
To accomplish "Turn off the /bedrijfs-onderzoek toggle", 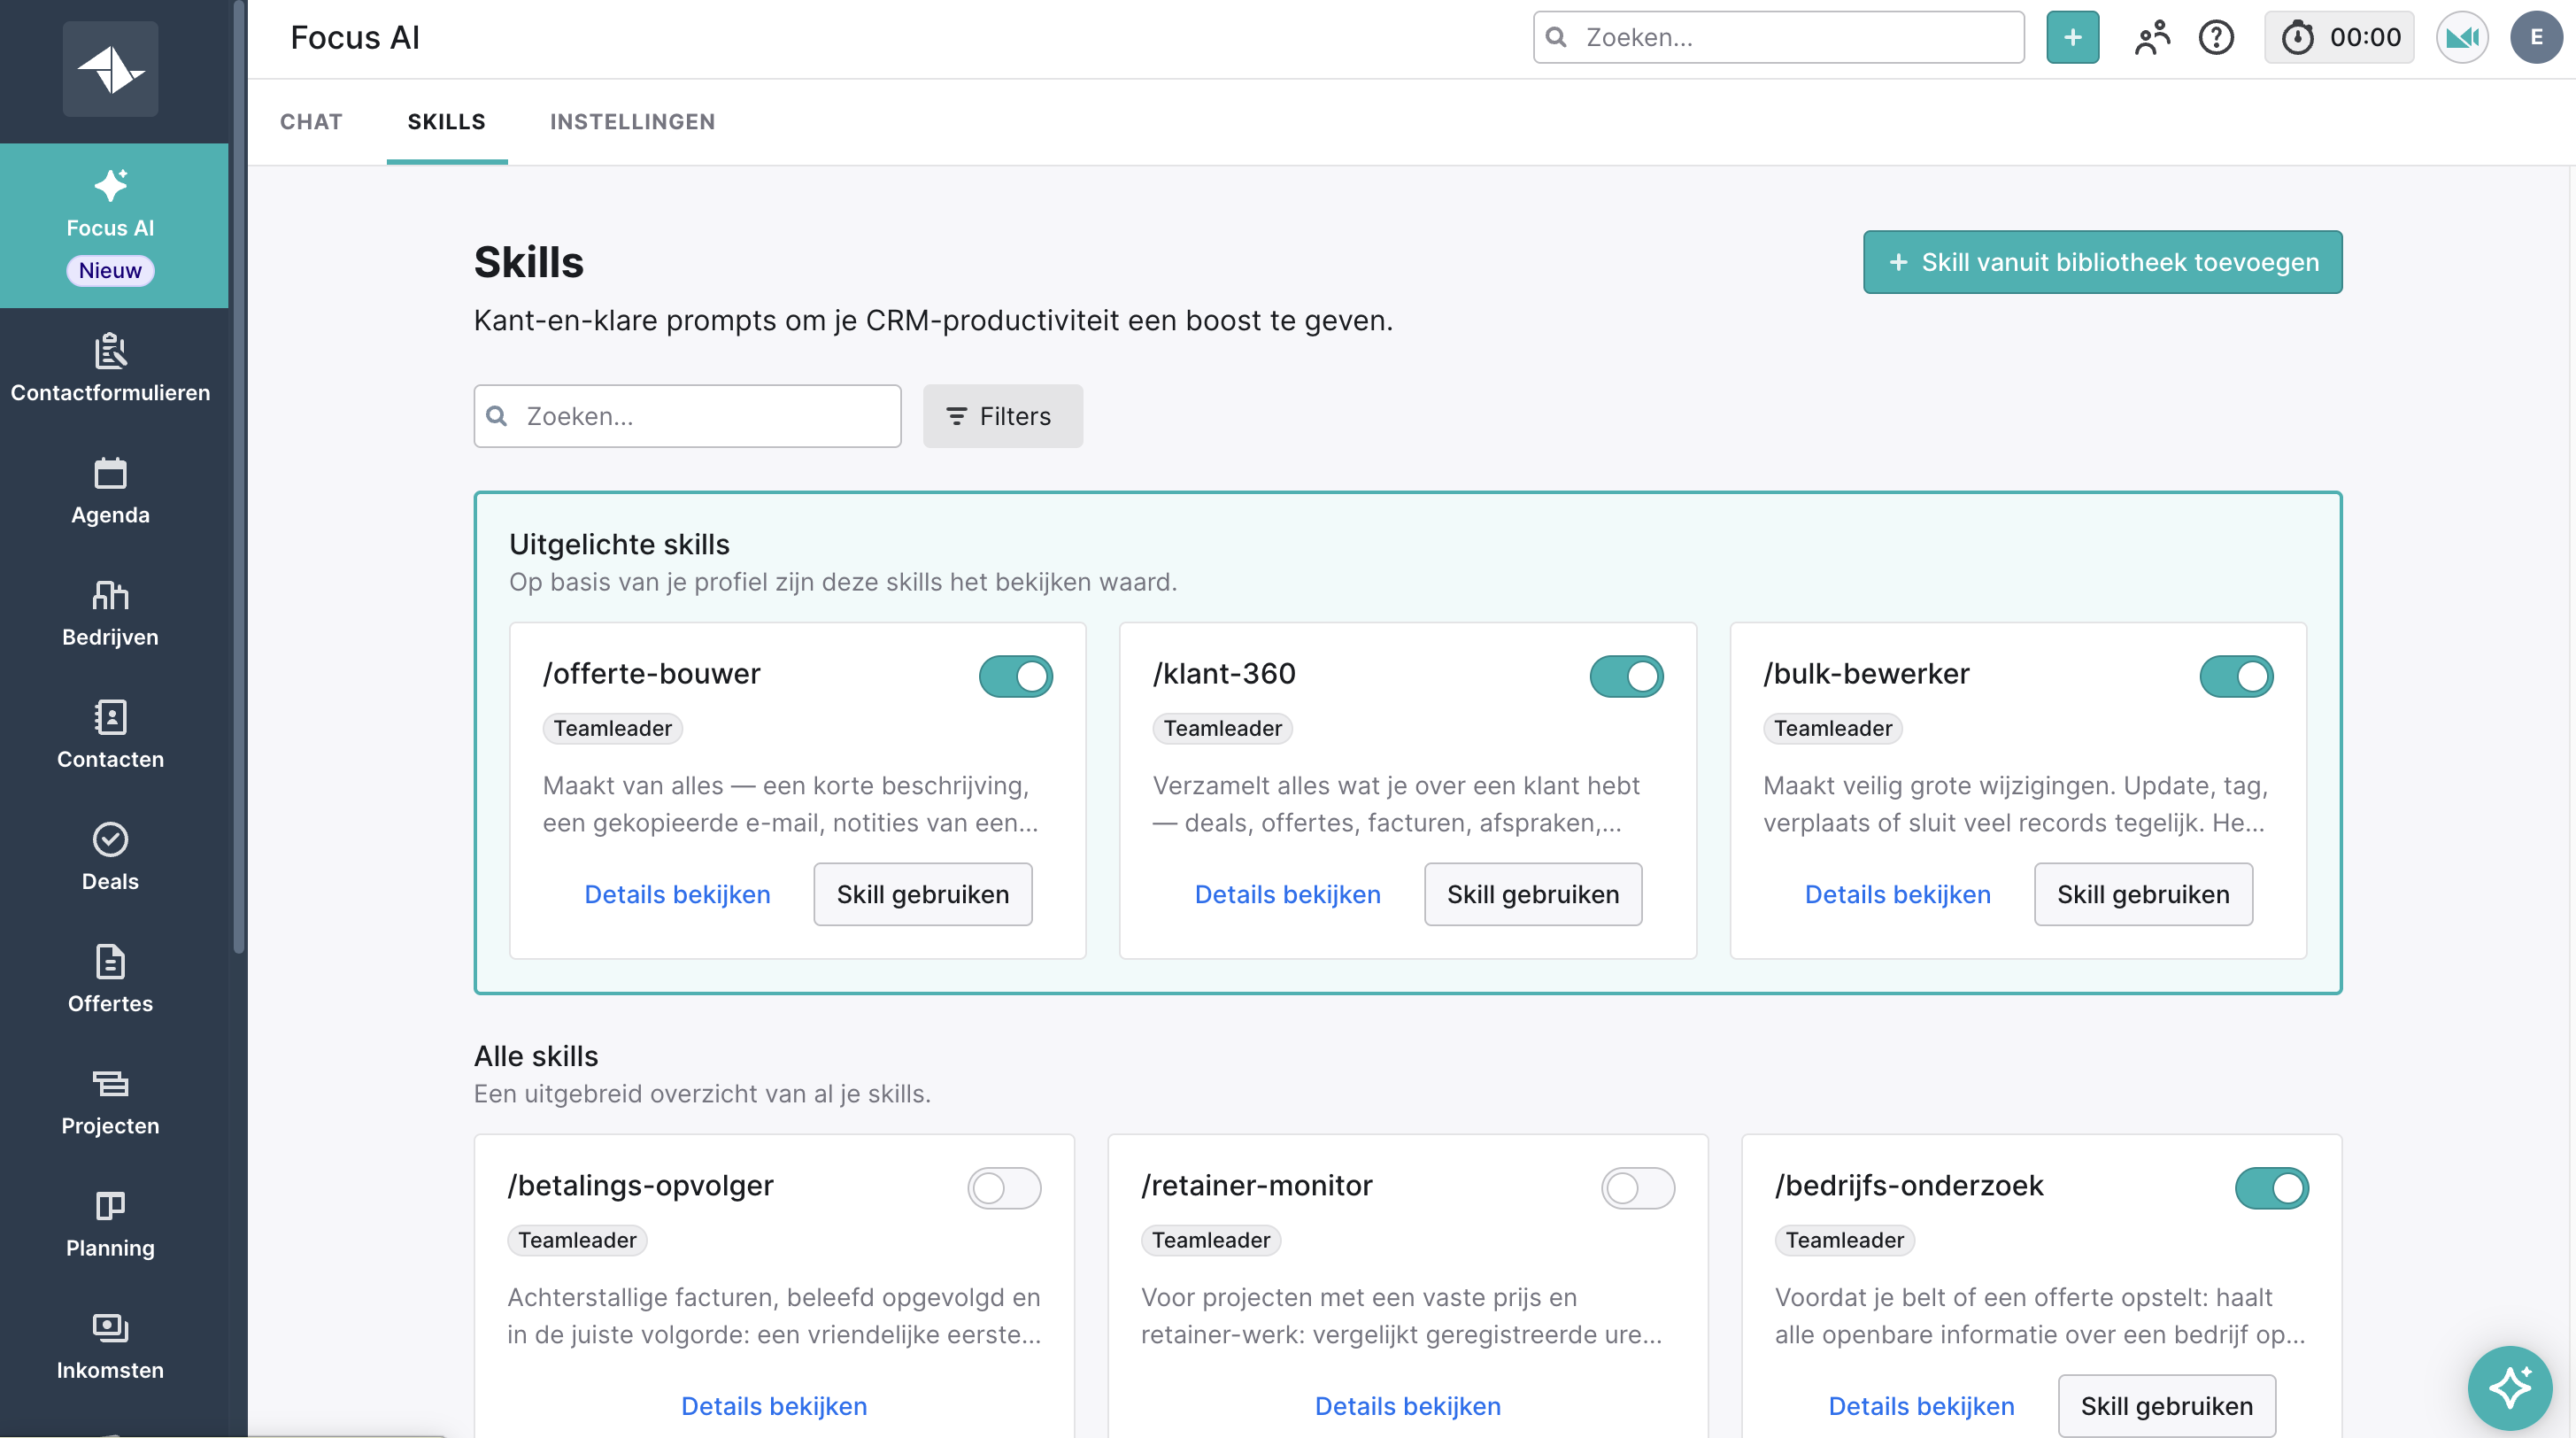I will click(2271, 1189).
